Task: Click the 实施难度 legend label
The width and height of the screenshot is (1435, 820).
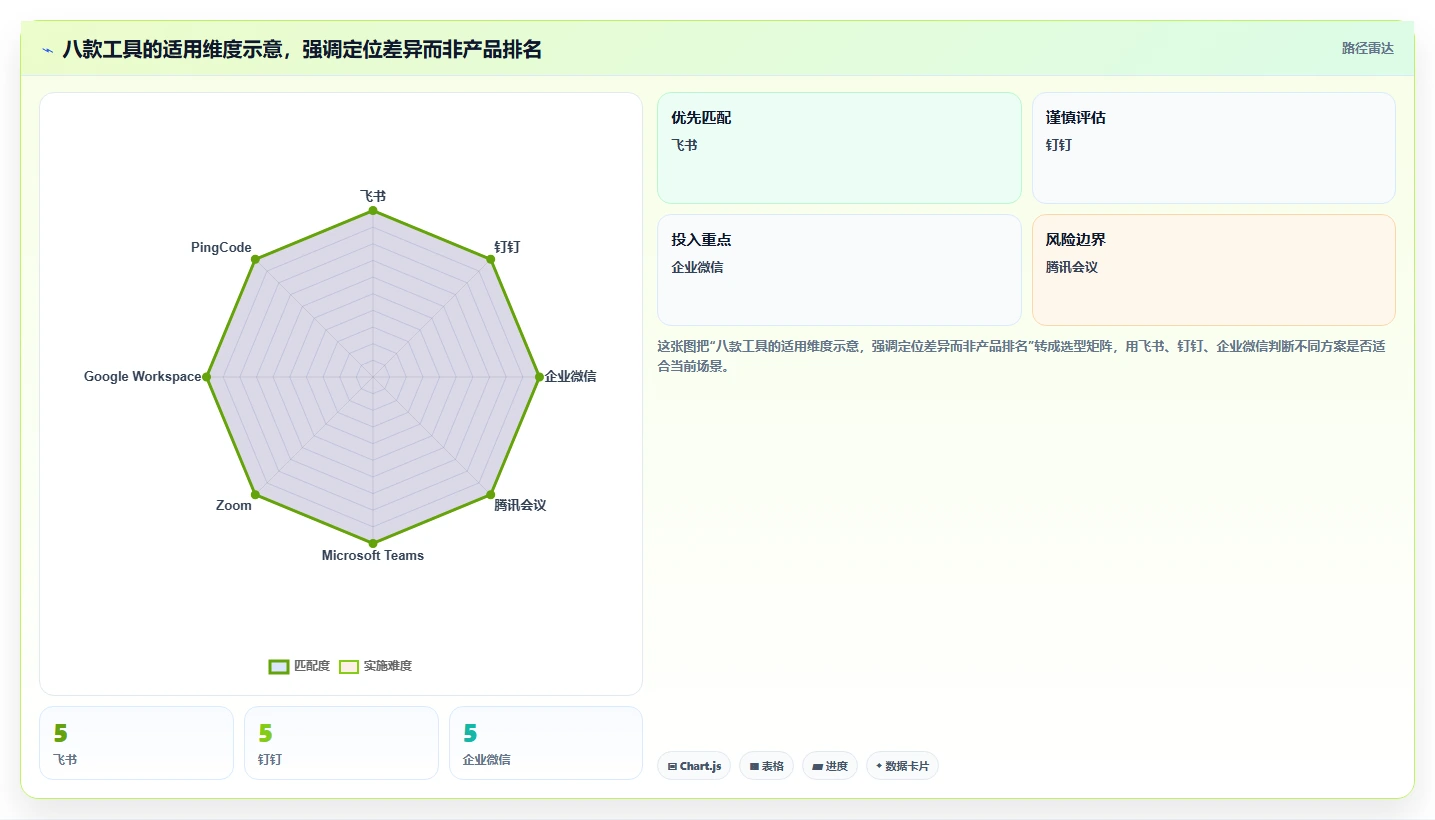Action: pyautogui.click(x=388, y=666)
